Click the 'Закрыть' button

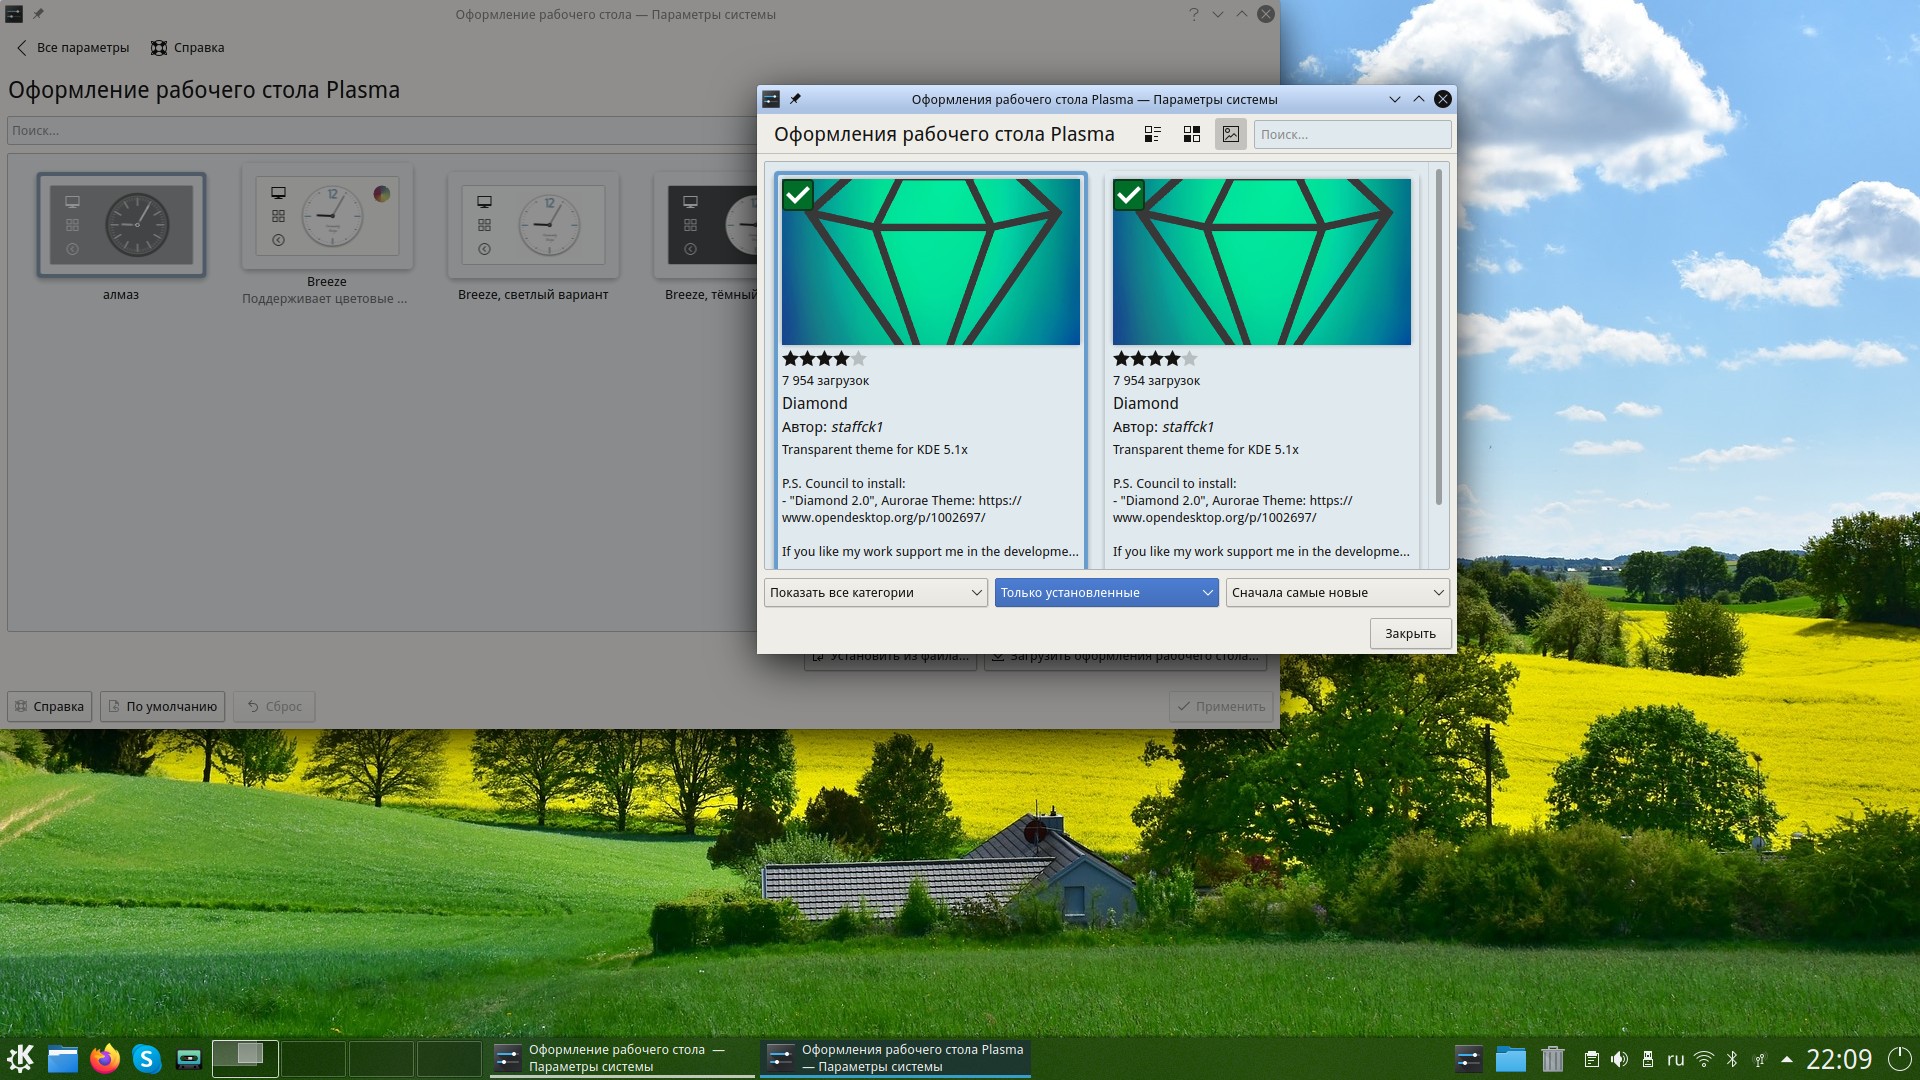point(1410,634)
